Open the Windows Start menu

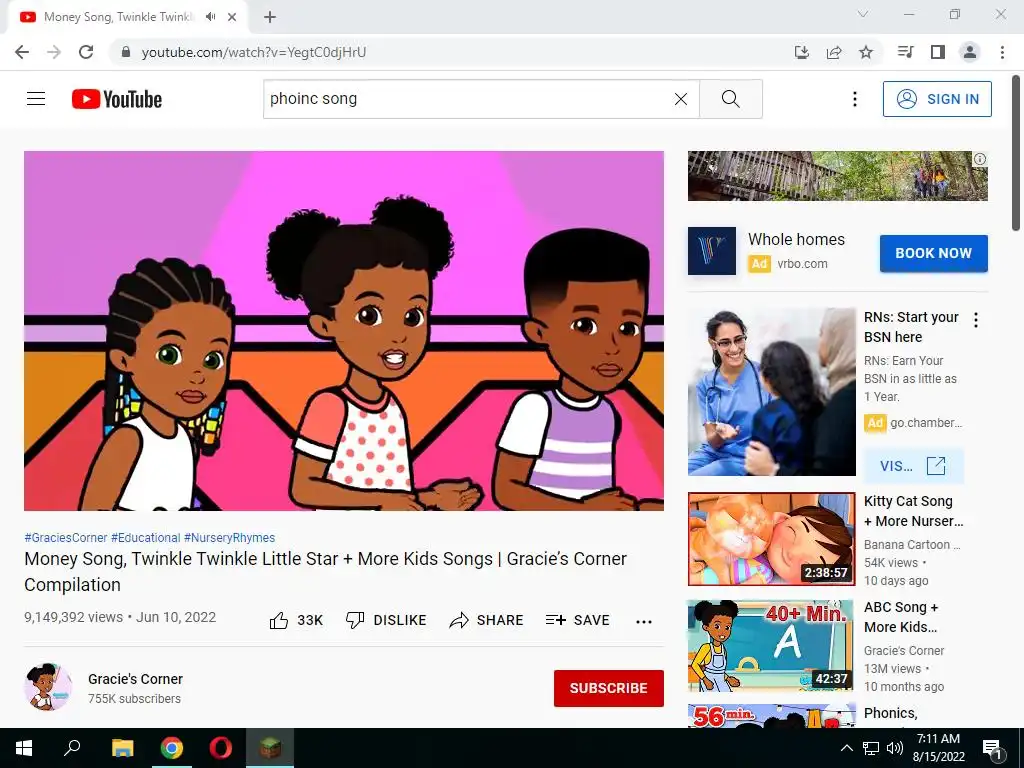click(x=24, y=748)
